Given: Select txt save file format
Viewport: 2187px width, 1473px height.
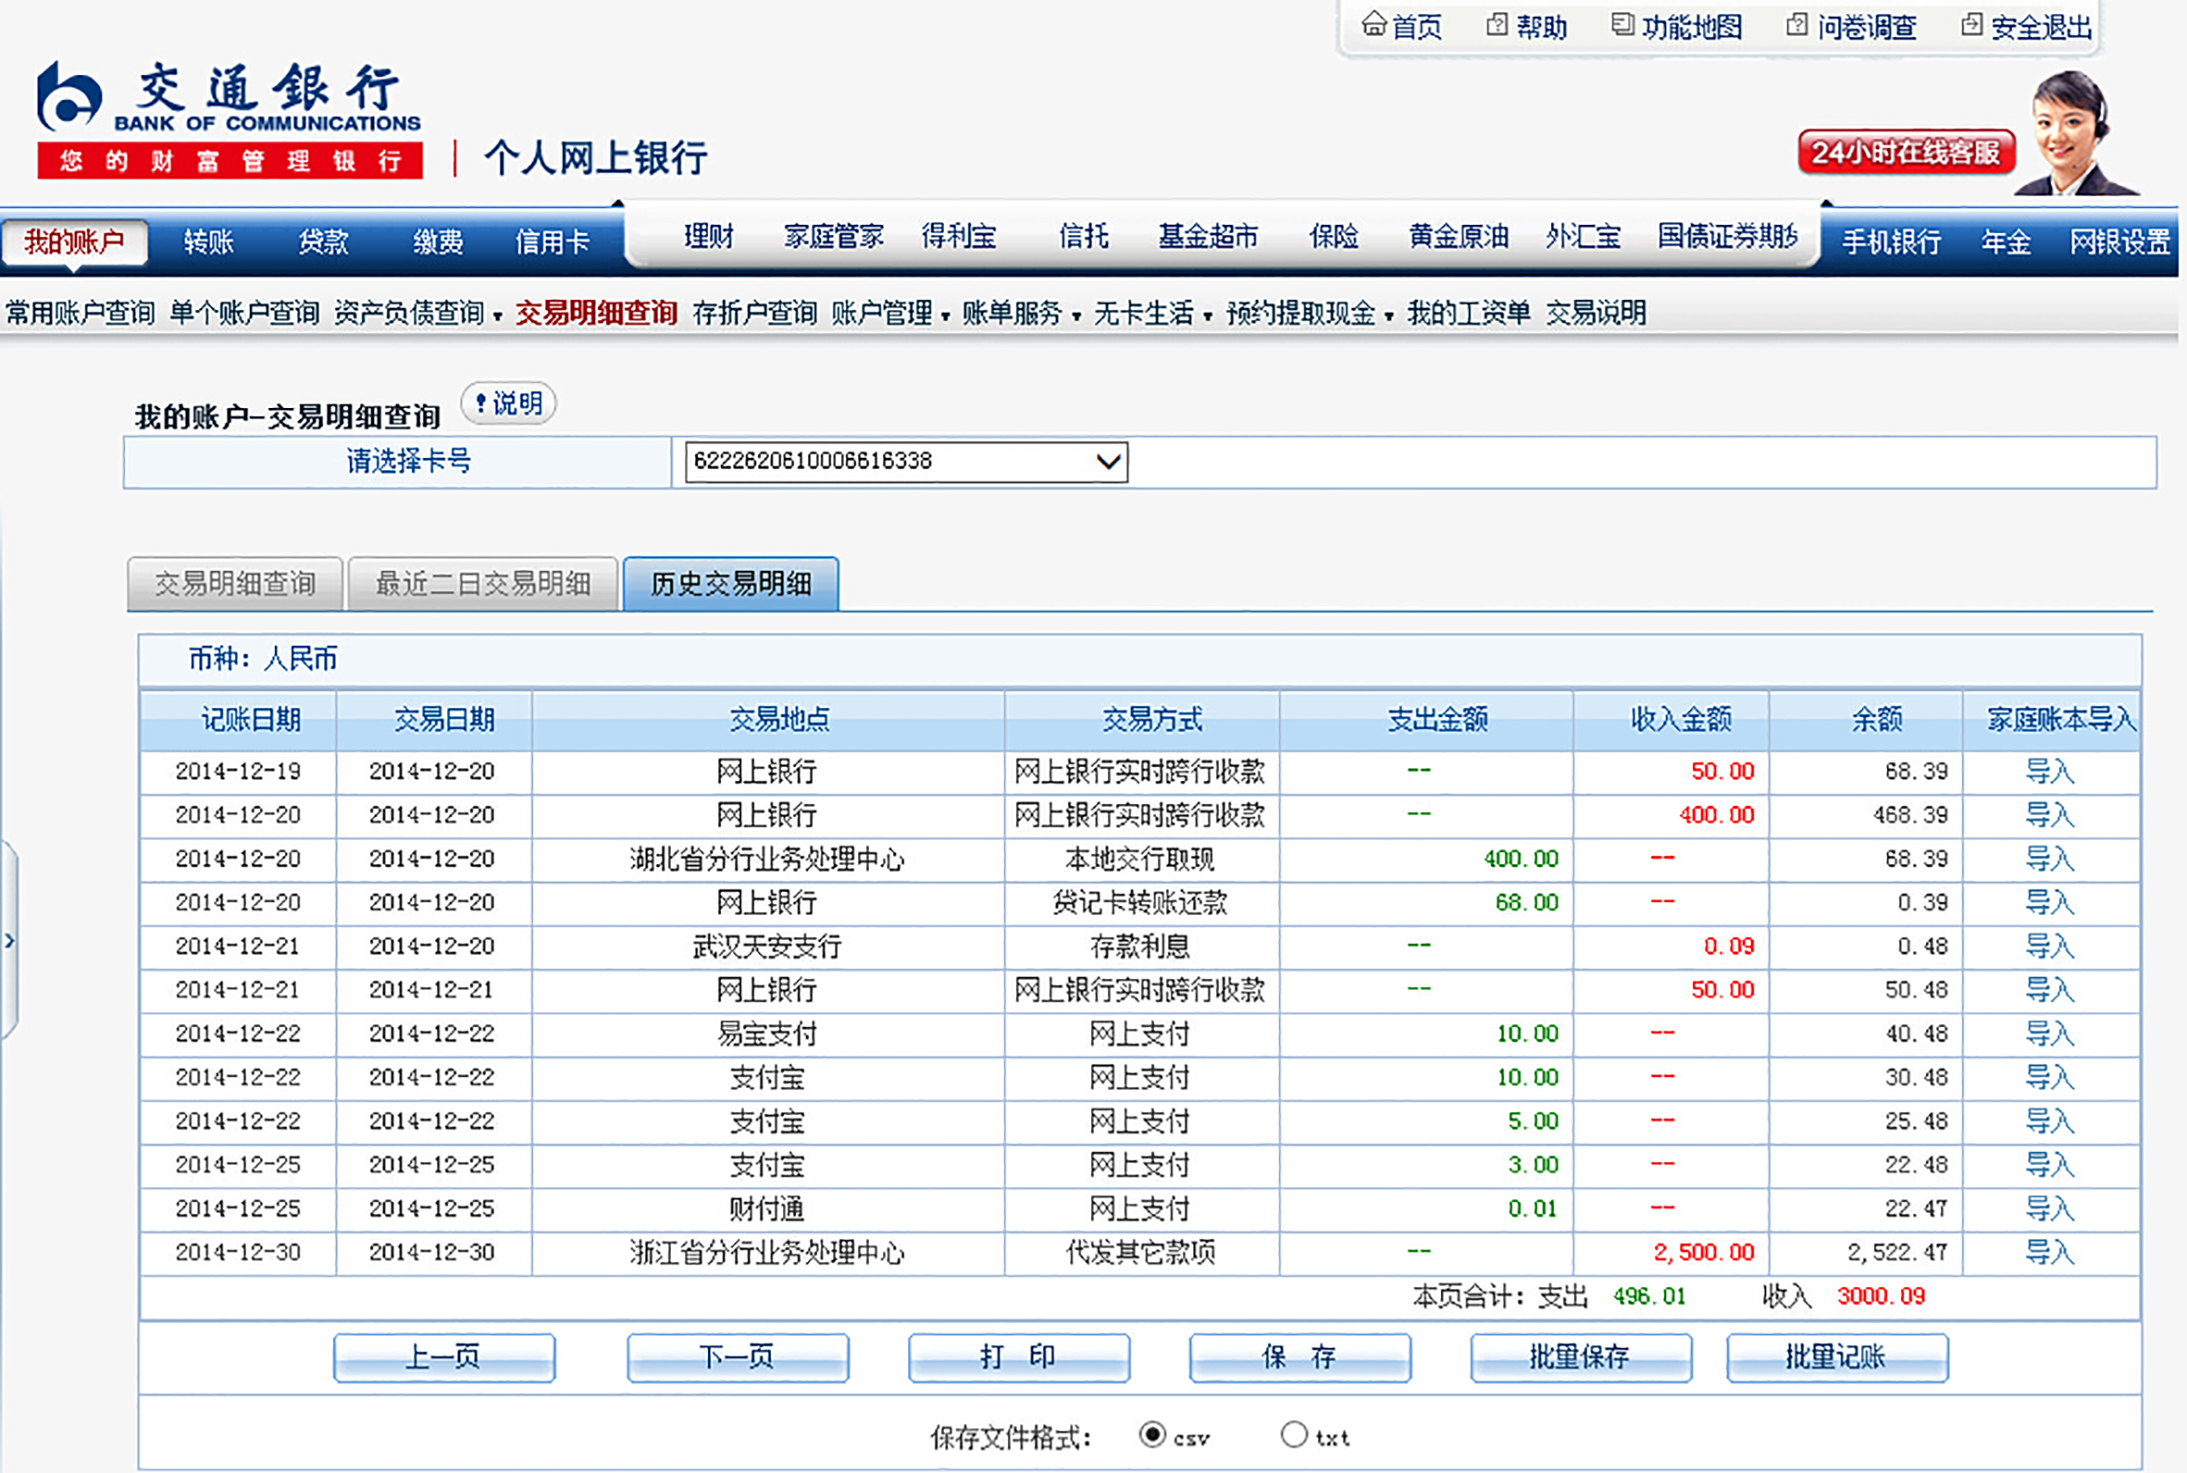Looking at the screenshot, I should pos(1293,1435).
